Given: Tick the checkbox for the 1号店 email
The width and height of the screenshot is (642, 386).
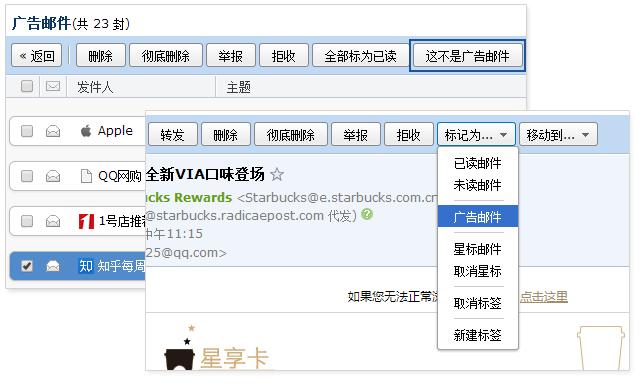Looking at the screenshot, I should point(27,221).
